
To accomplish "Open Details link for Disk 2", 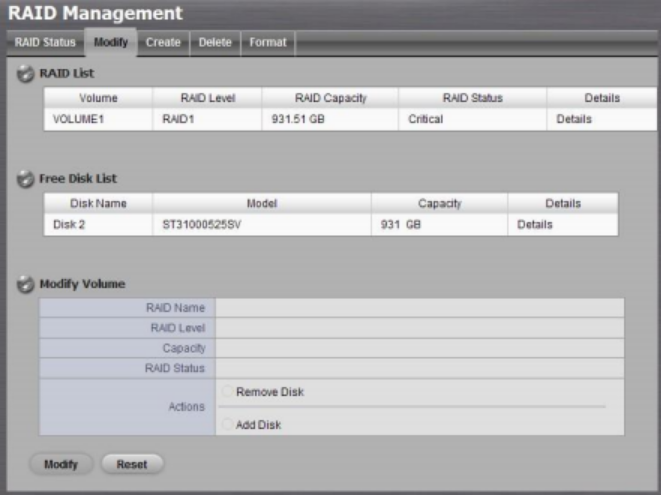I will click(x=535, y=225).
